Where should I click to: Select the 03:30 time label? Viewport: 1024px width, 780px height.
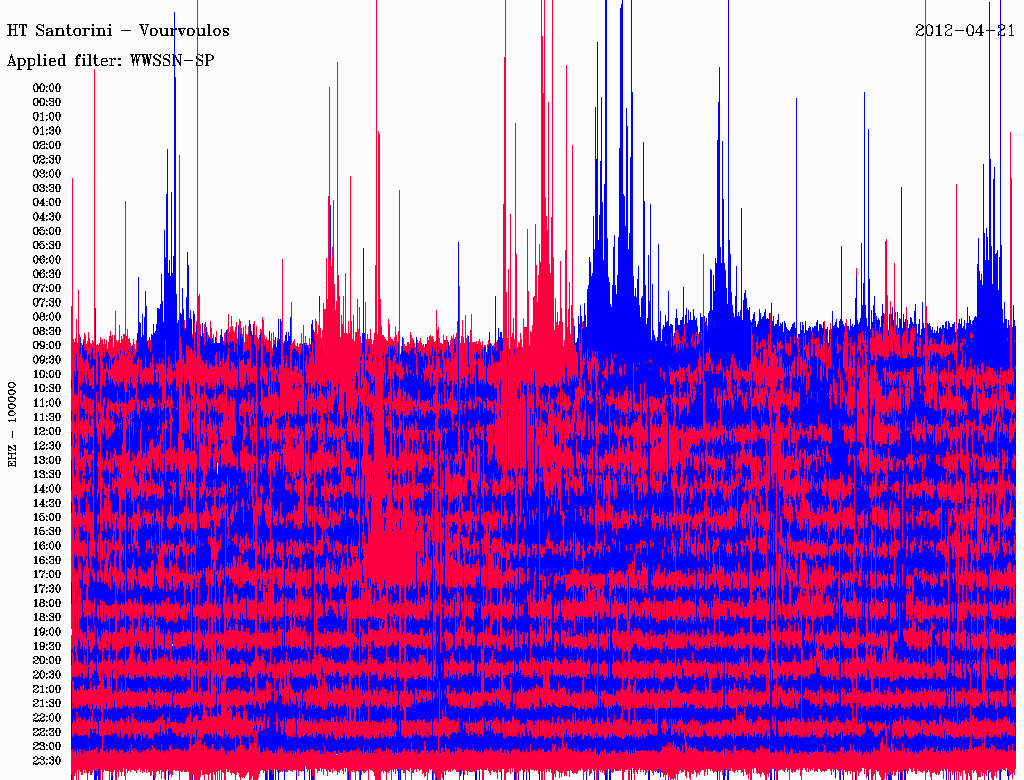(x=47, y=188)
